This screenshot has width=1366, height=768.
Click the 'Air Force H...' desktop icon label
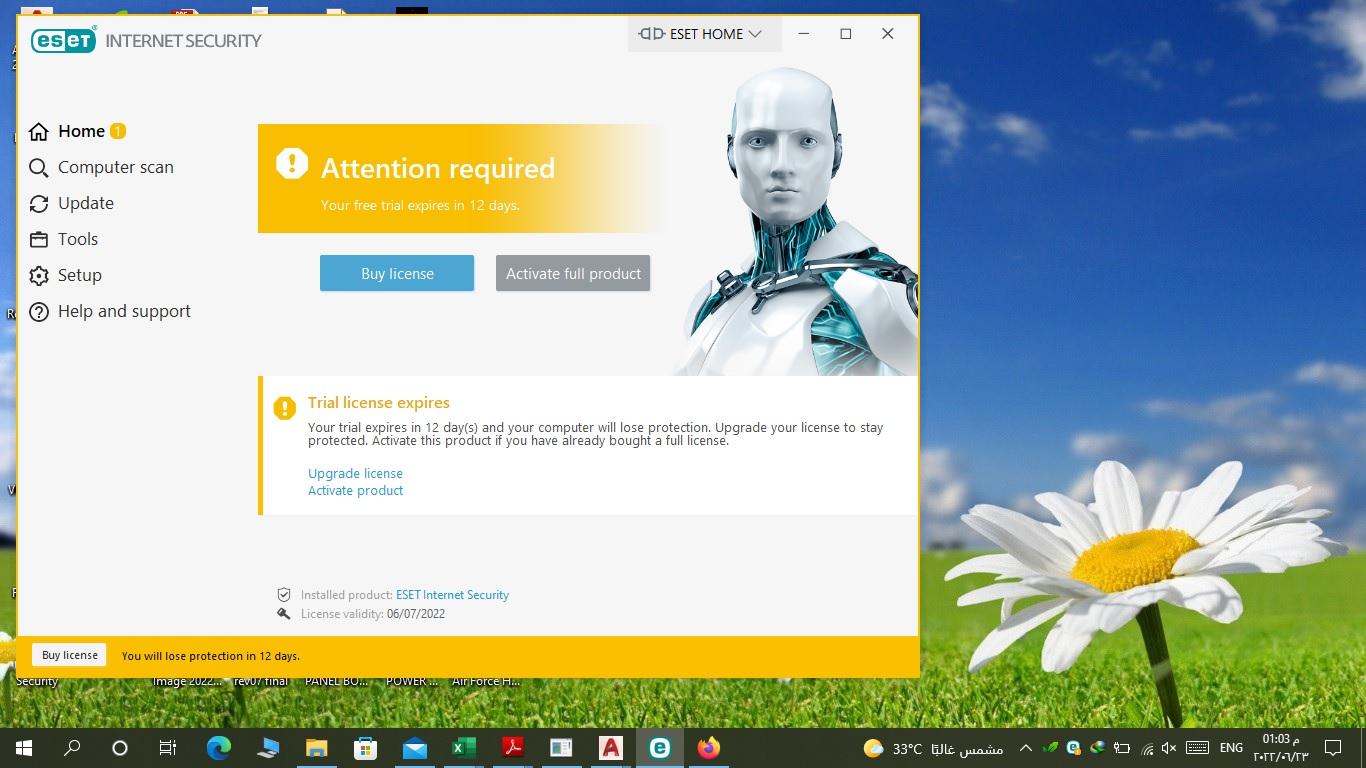pyautogui.click(x=486, y=682)
